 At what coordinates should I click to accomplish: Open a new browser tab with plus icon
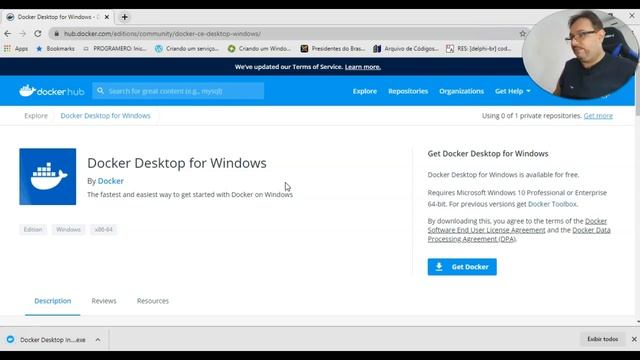tap(124, 17)
